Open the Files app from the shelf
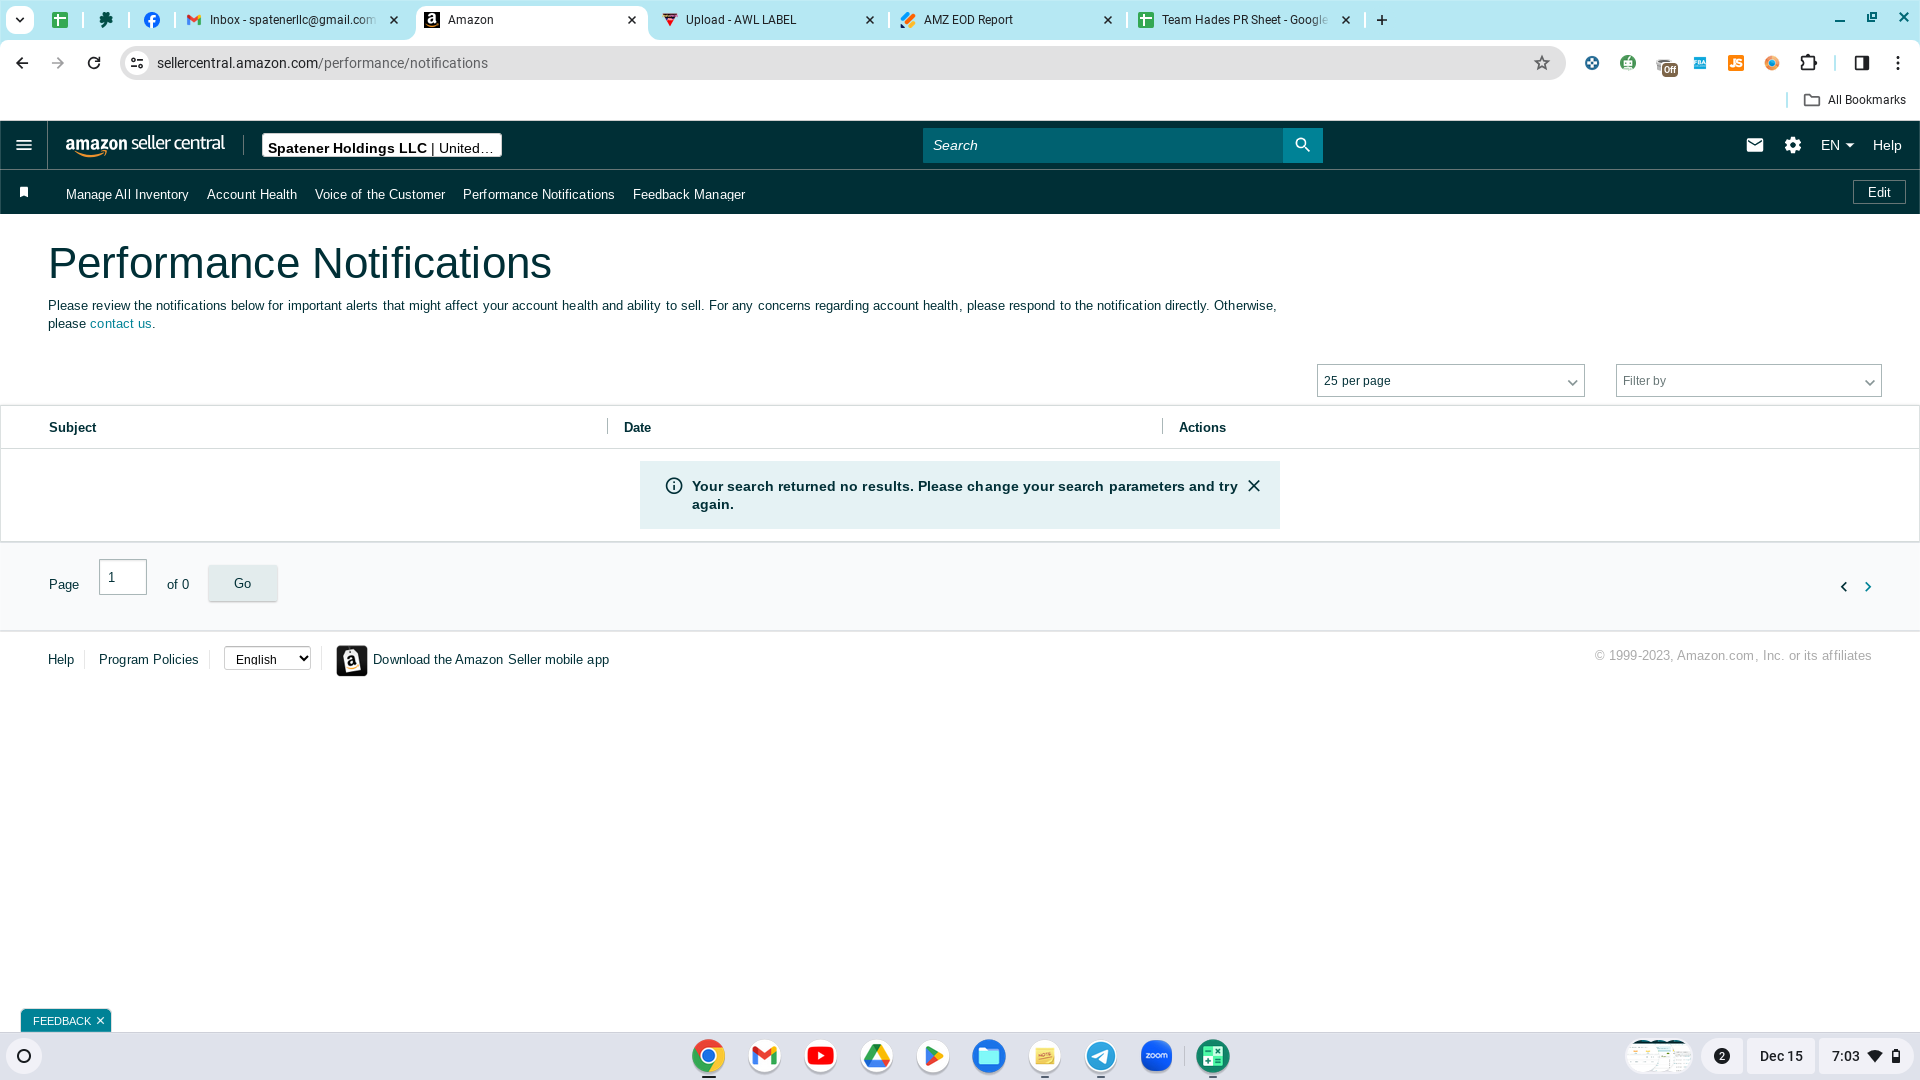1920x1080 pixels. click(x=988, y=1056)
